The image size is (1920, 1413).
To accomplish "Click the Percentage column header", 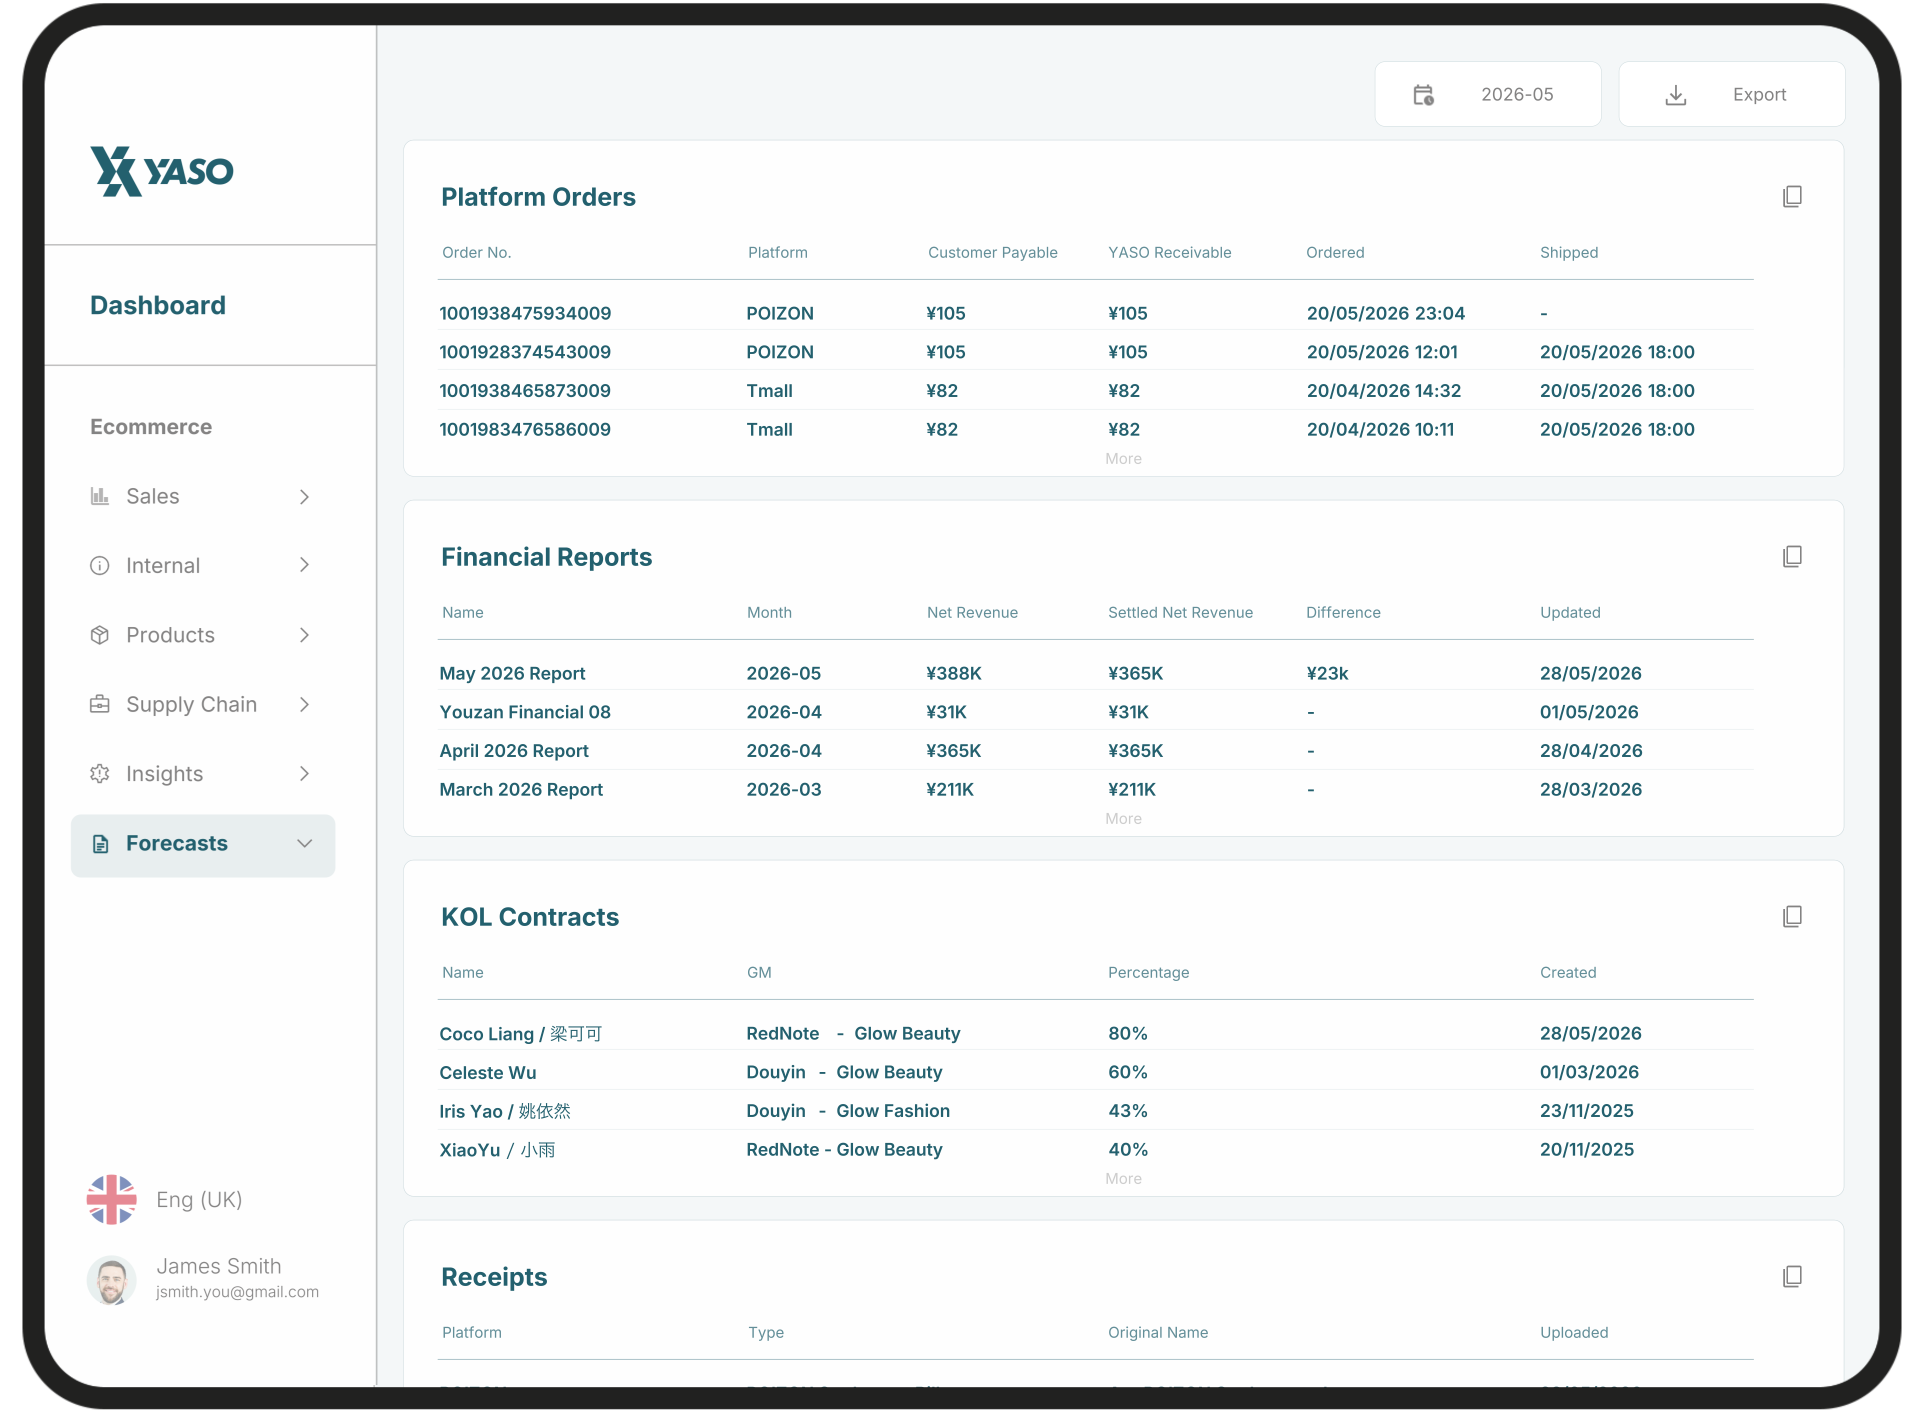I will pyautogui.click(x=1149, y=973).
